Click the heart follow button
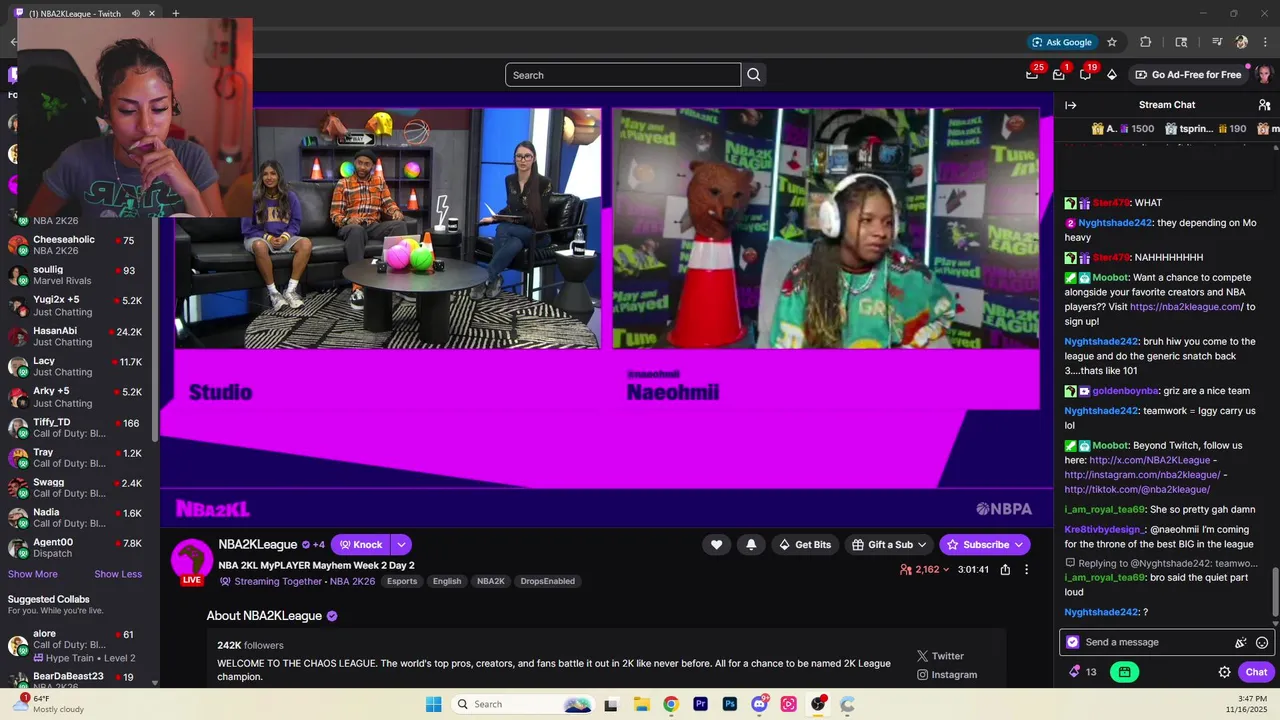Image resolution: width=1280 pixels, height=720 pixels. pos(716,545)
